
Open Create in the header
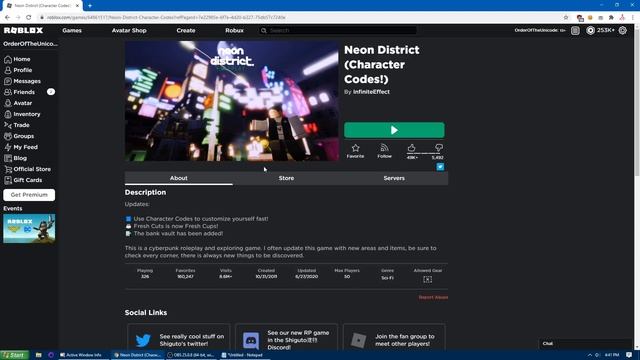(186, 31)
